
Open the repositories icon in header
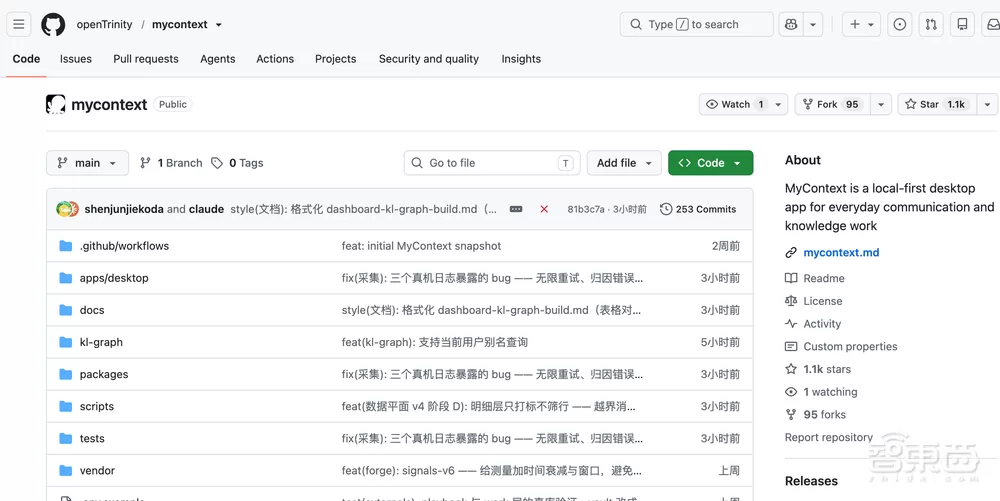click(962, 24)
